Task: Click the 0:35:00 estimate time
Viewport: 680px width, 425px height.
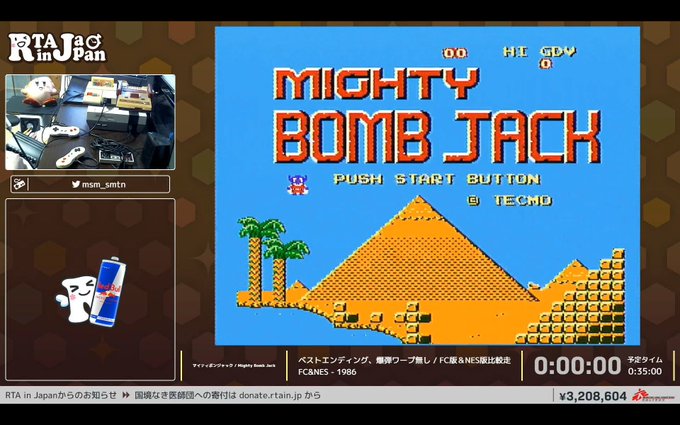Action: click(645, 371)
